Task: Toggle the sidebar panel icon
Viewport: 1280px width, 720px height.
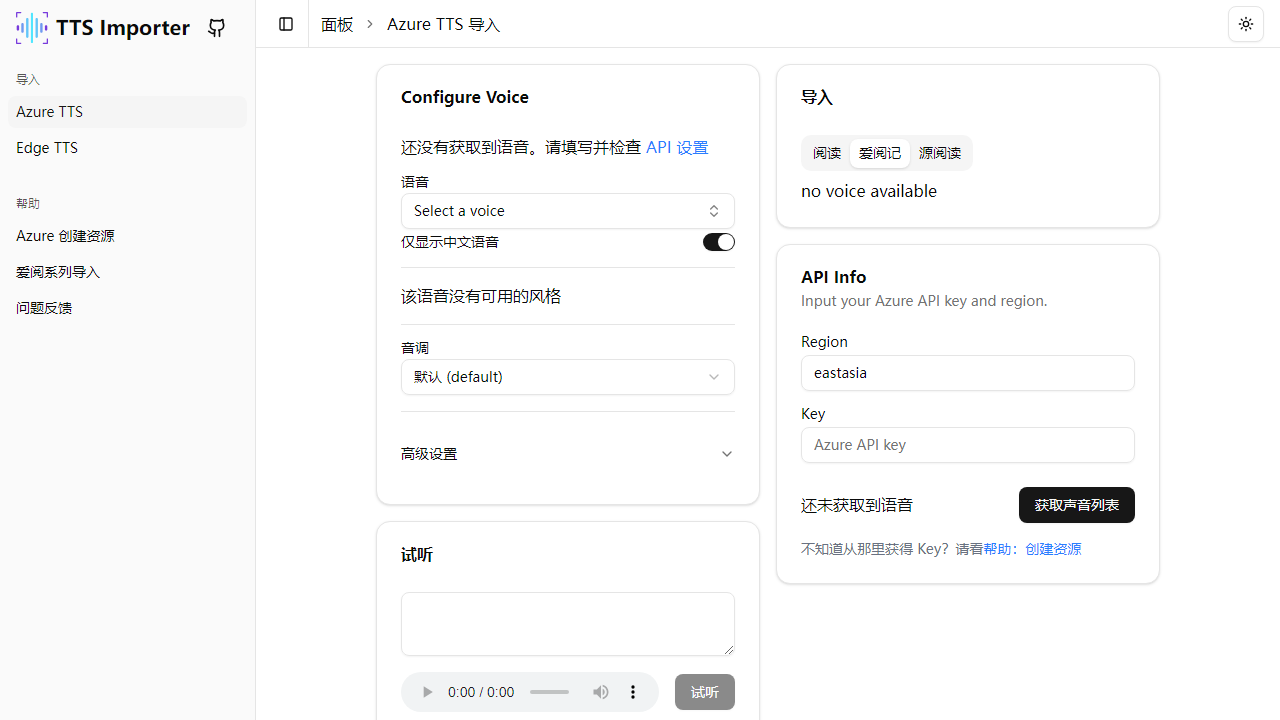Action: click(286, 24)
